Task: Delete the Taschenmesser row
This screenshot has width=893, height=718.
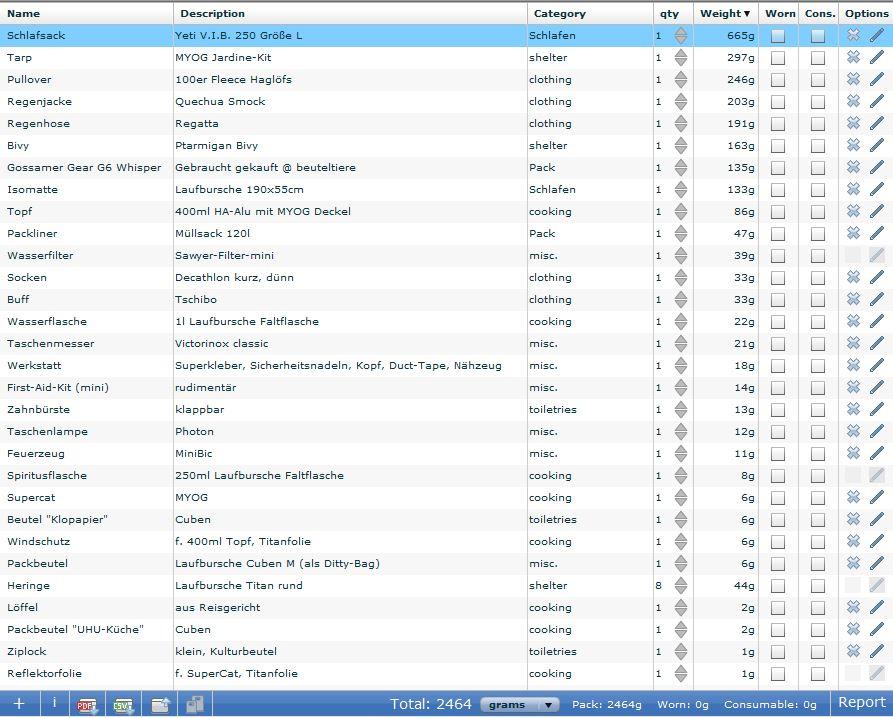Action: (853, 344)
